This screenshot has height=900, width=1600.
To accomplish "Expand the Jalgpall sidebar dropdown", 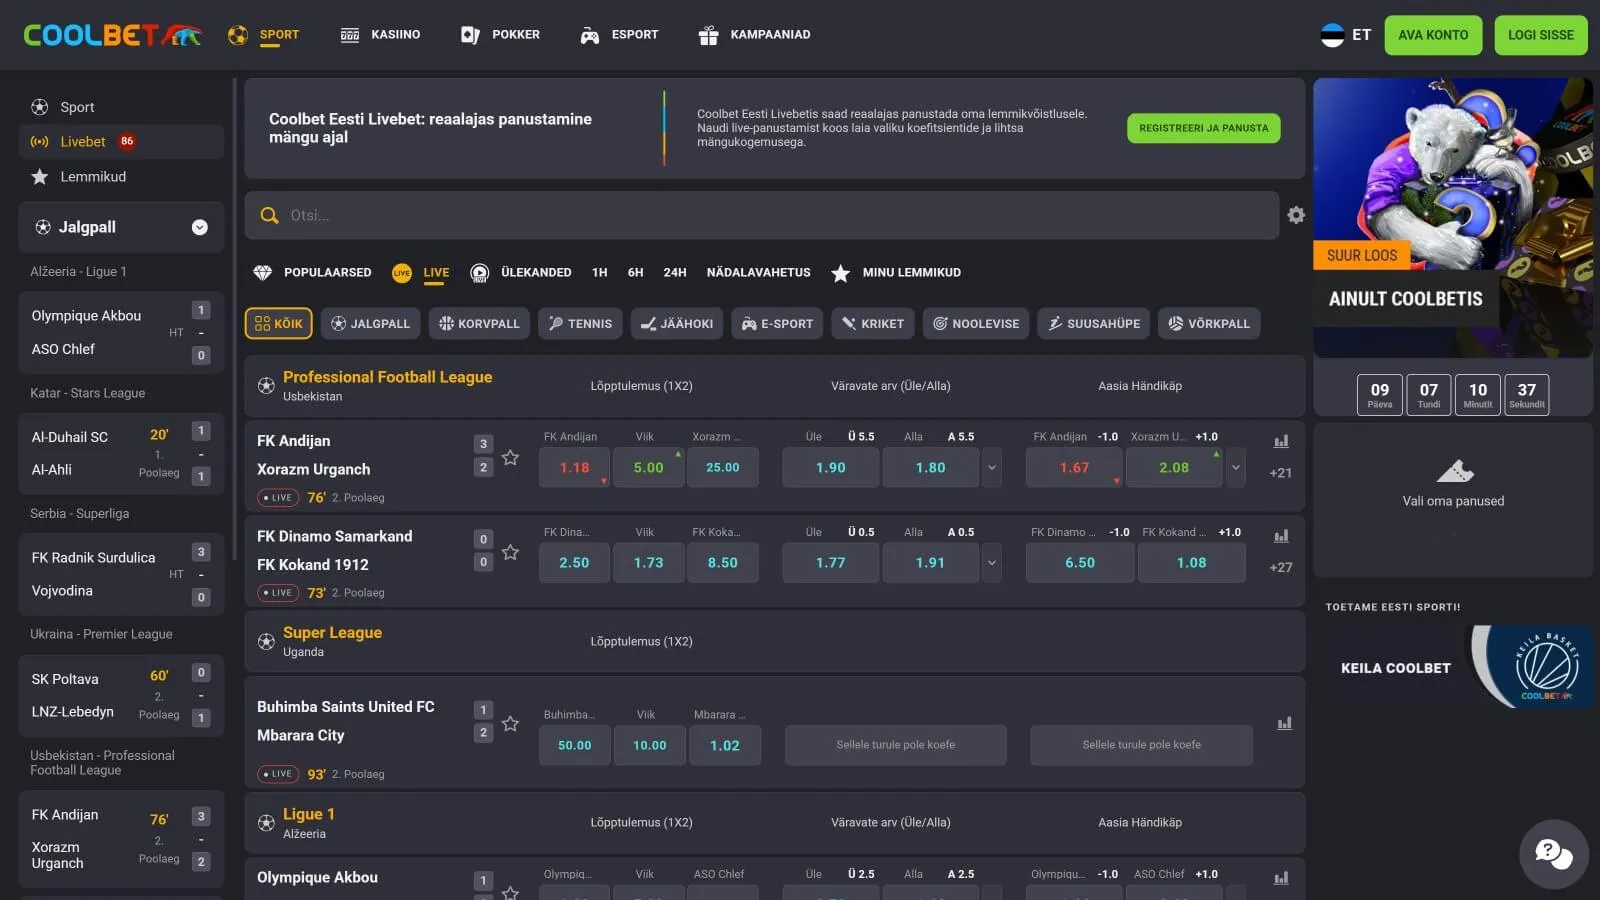I will [x=200, y=228].
